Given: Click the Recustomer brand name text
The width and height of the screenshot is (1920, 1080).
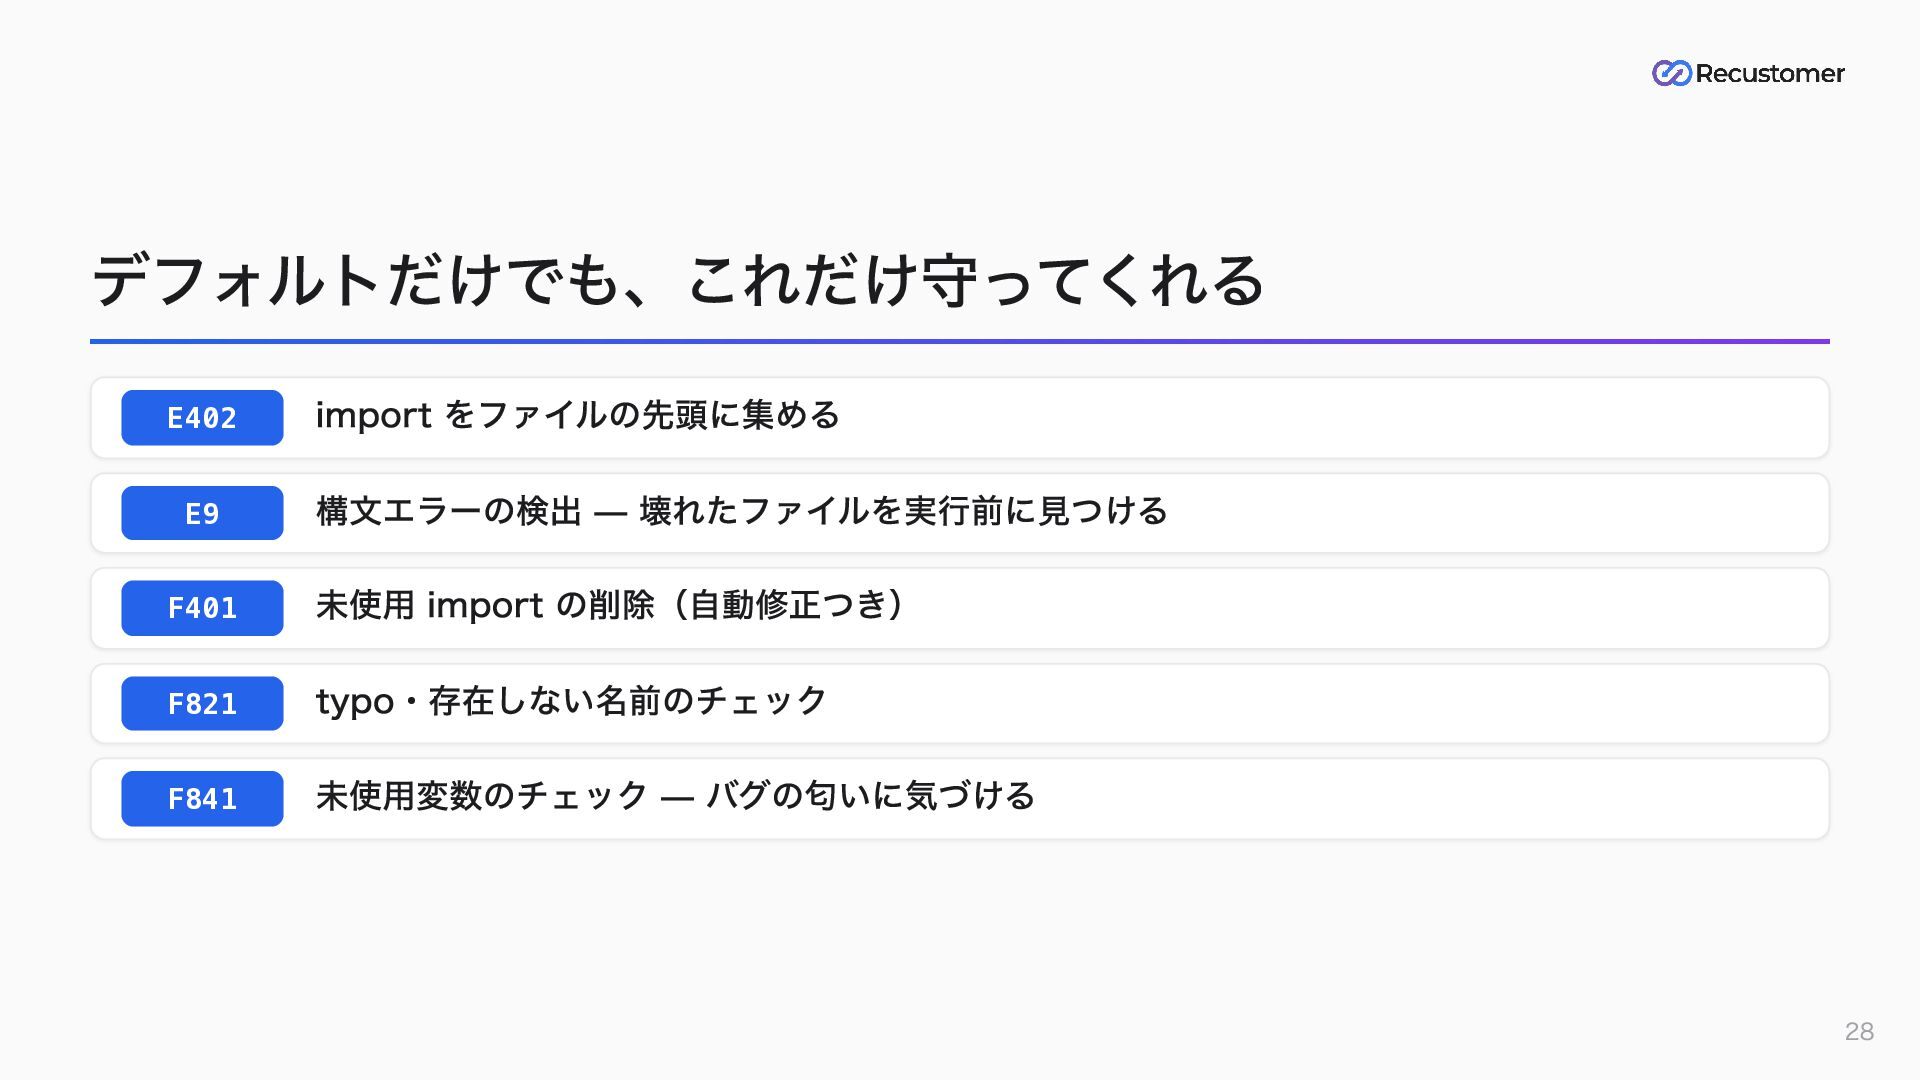Looking at the screenshot, I should pos(1770,73).
